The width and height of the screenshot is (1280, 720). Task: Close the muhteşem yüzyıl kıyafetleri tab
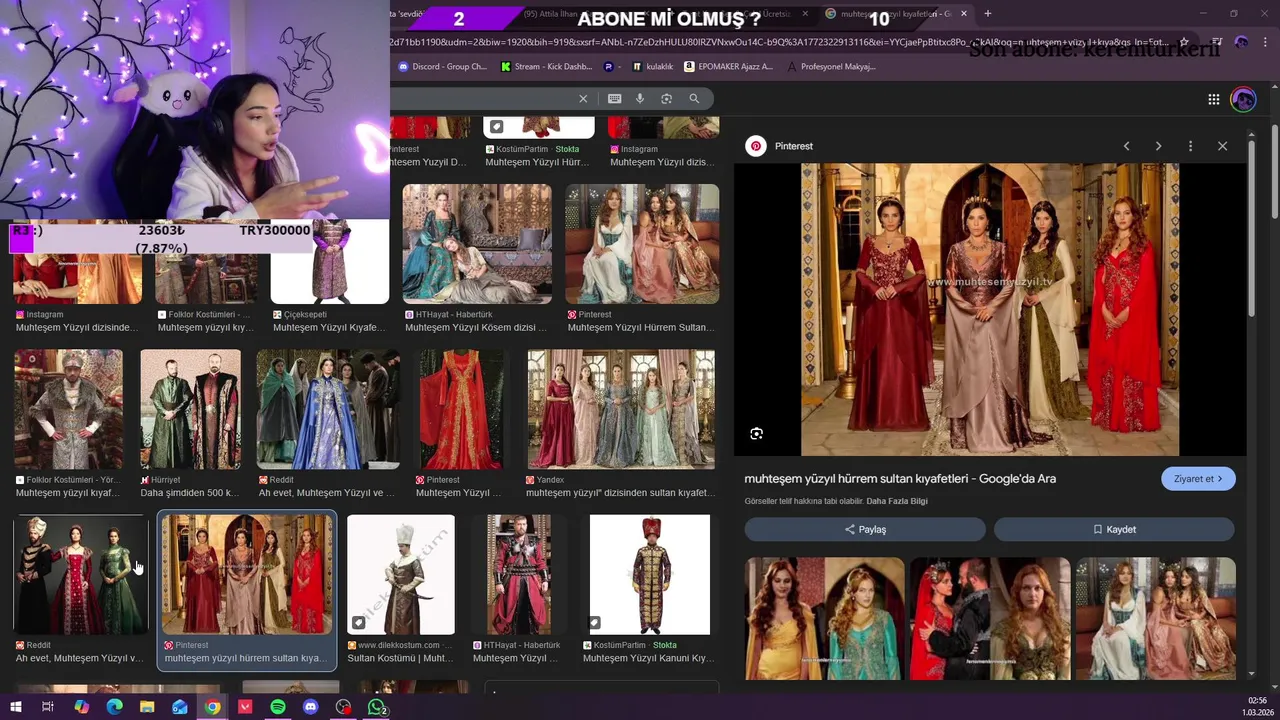[964, 14]
